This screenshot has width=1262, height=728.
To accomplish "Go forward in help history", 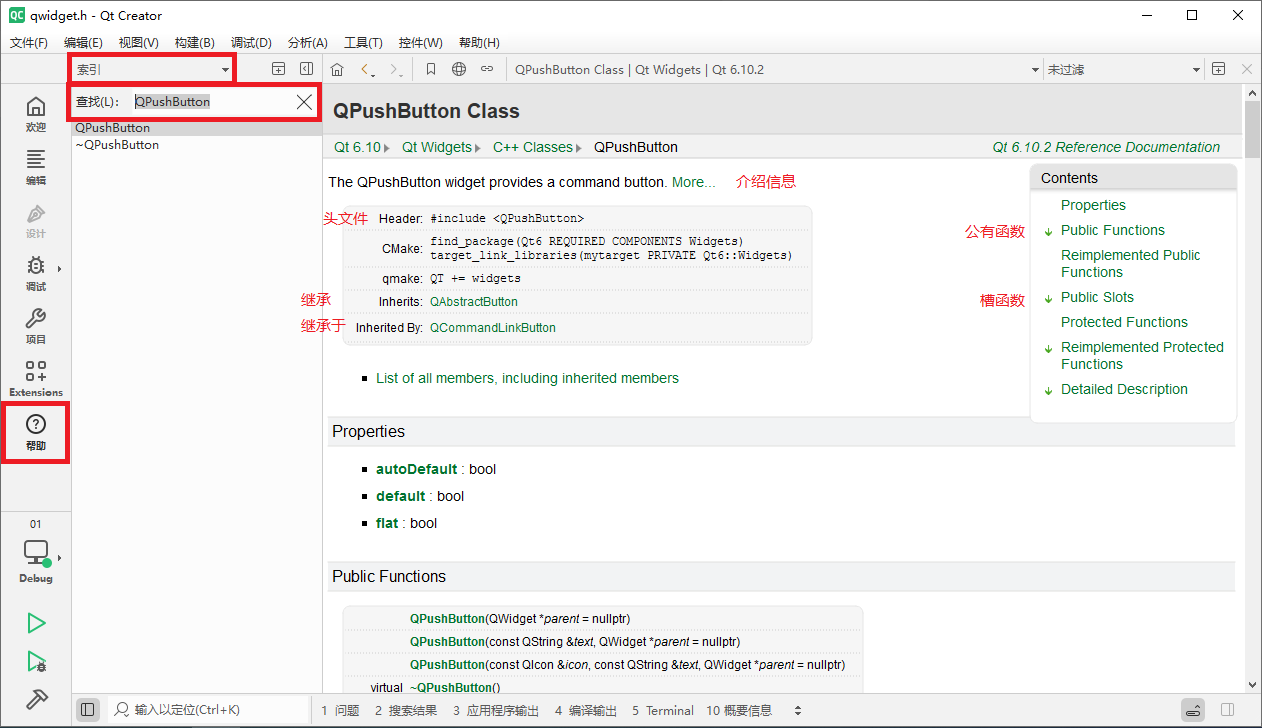I will 397,69.
